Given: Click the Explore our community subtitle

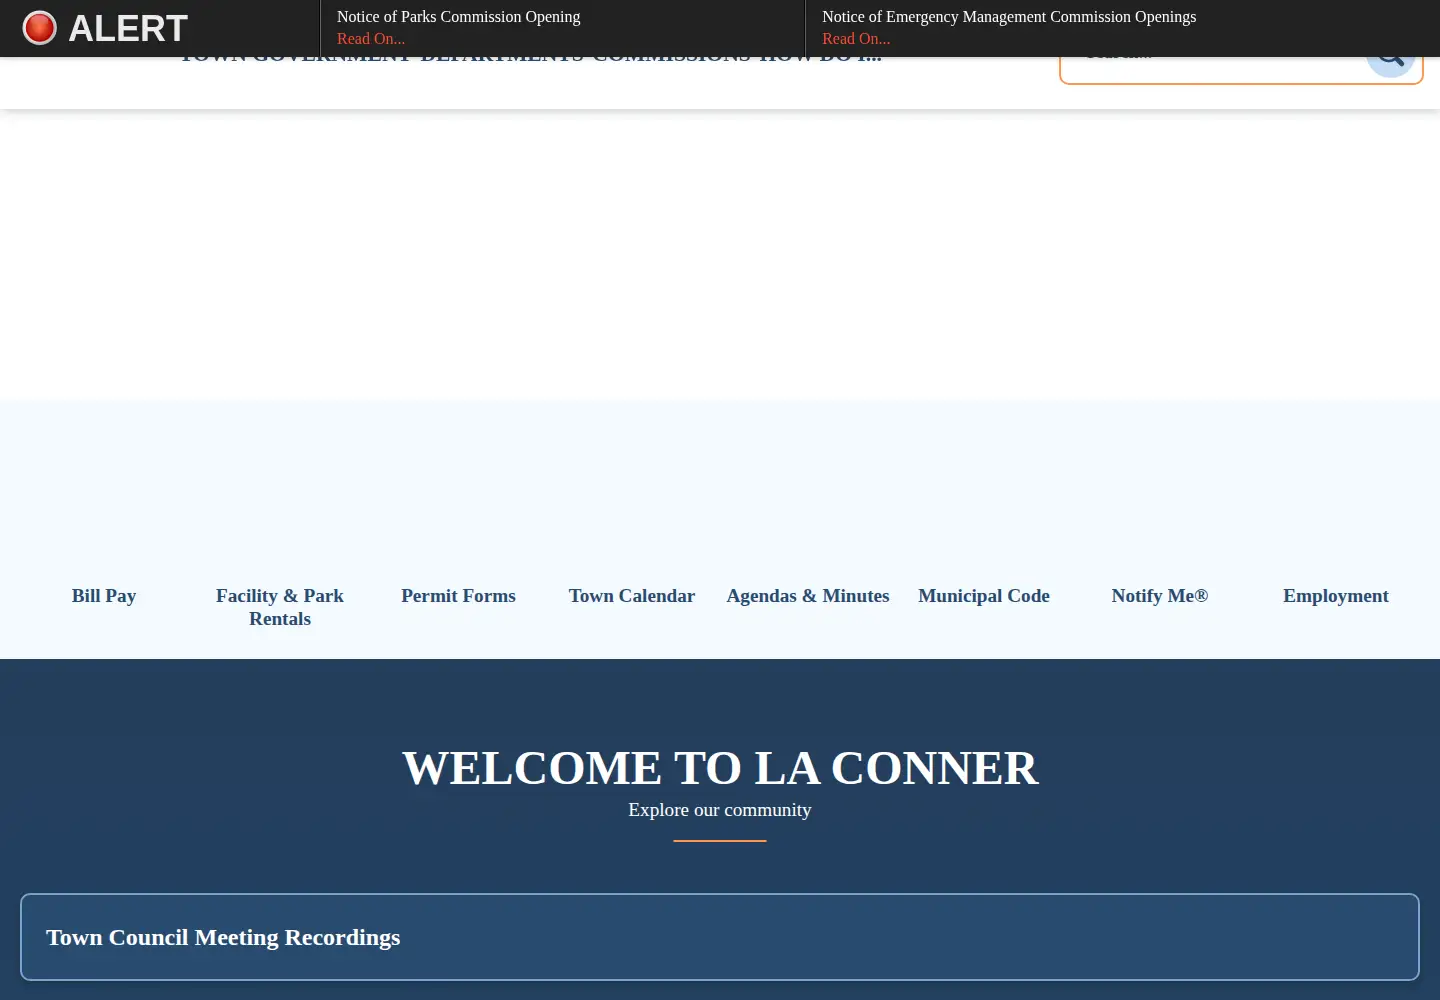Looking at the screenshot, I should 720,810.
